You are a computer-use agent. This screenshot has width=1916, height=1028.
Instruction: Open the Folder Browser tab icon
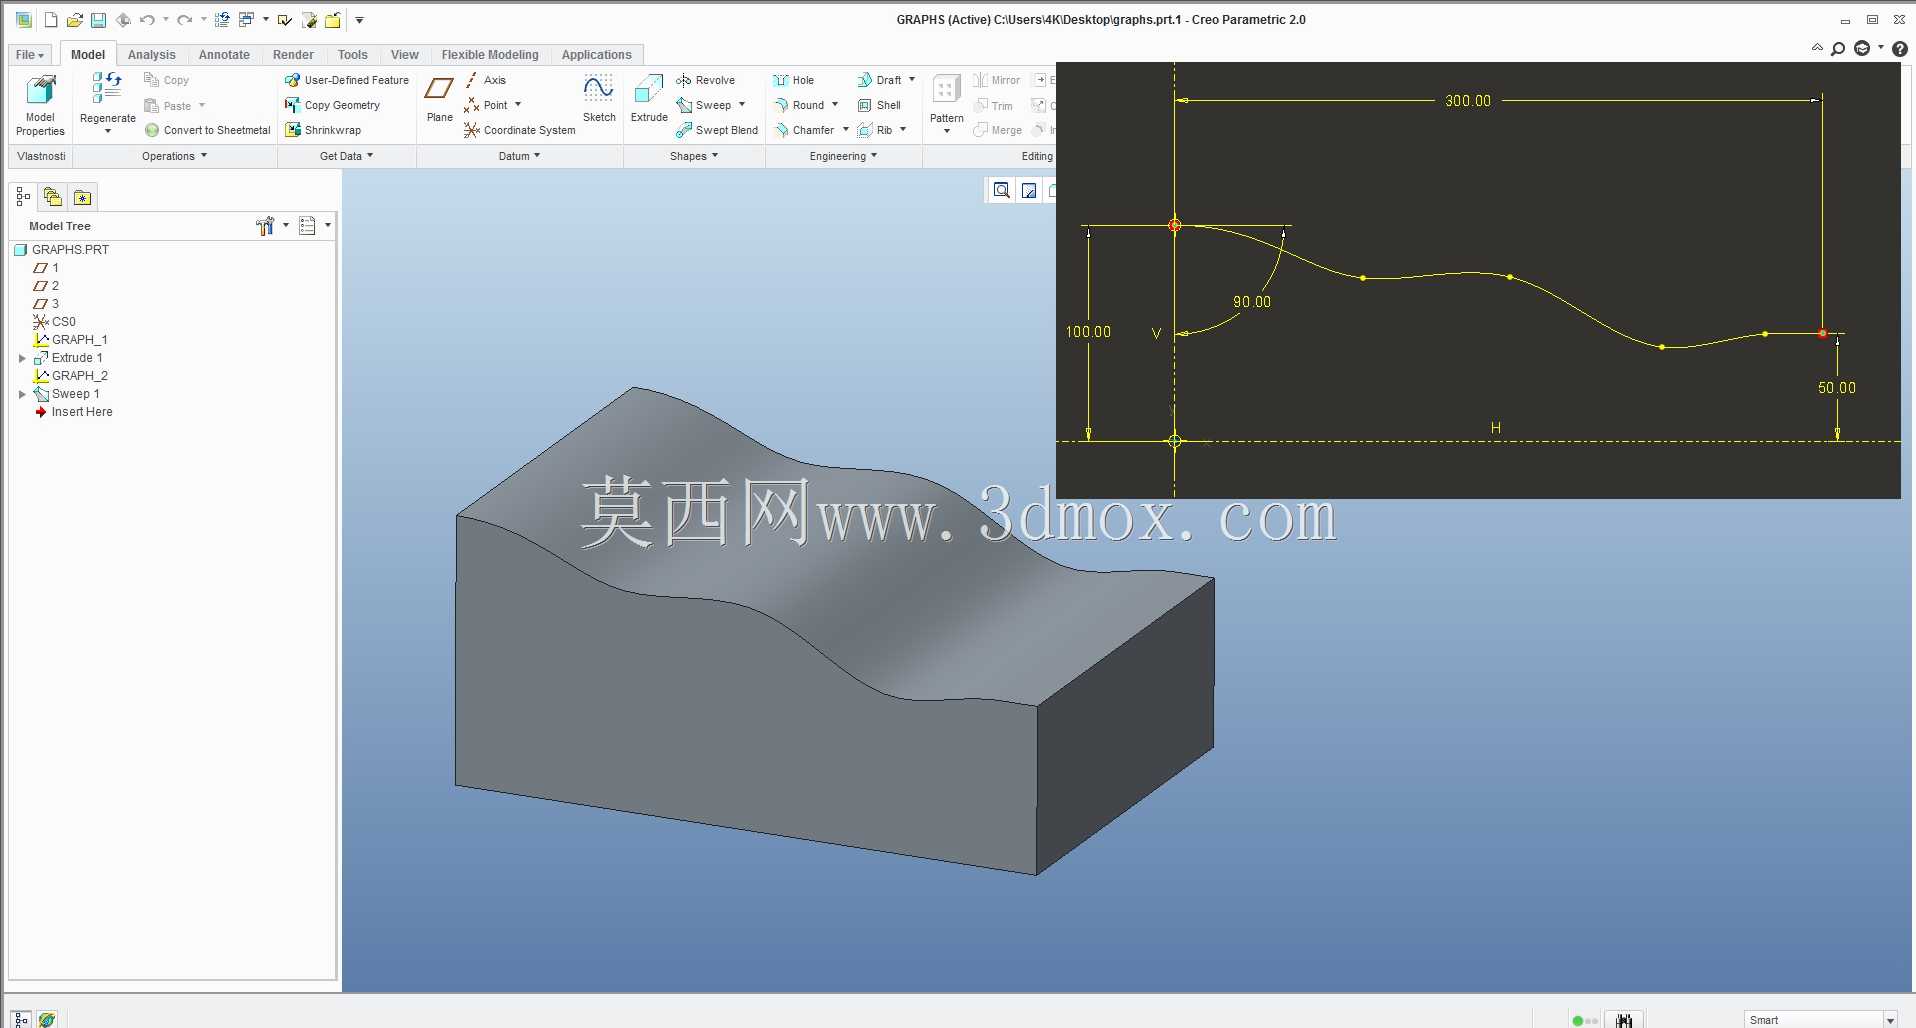(53, 197)
